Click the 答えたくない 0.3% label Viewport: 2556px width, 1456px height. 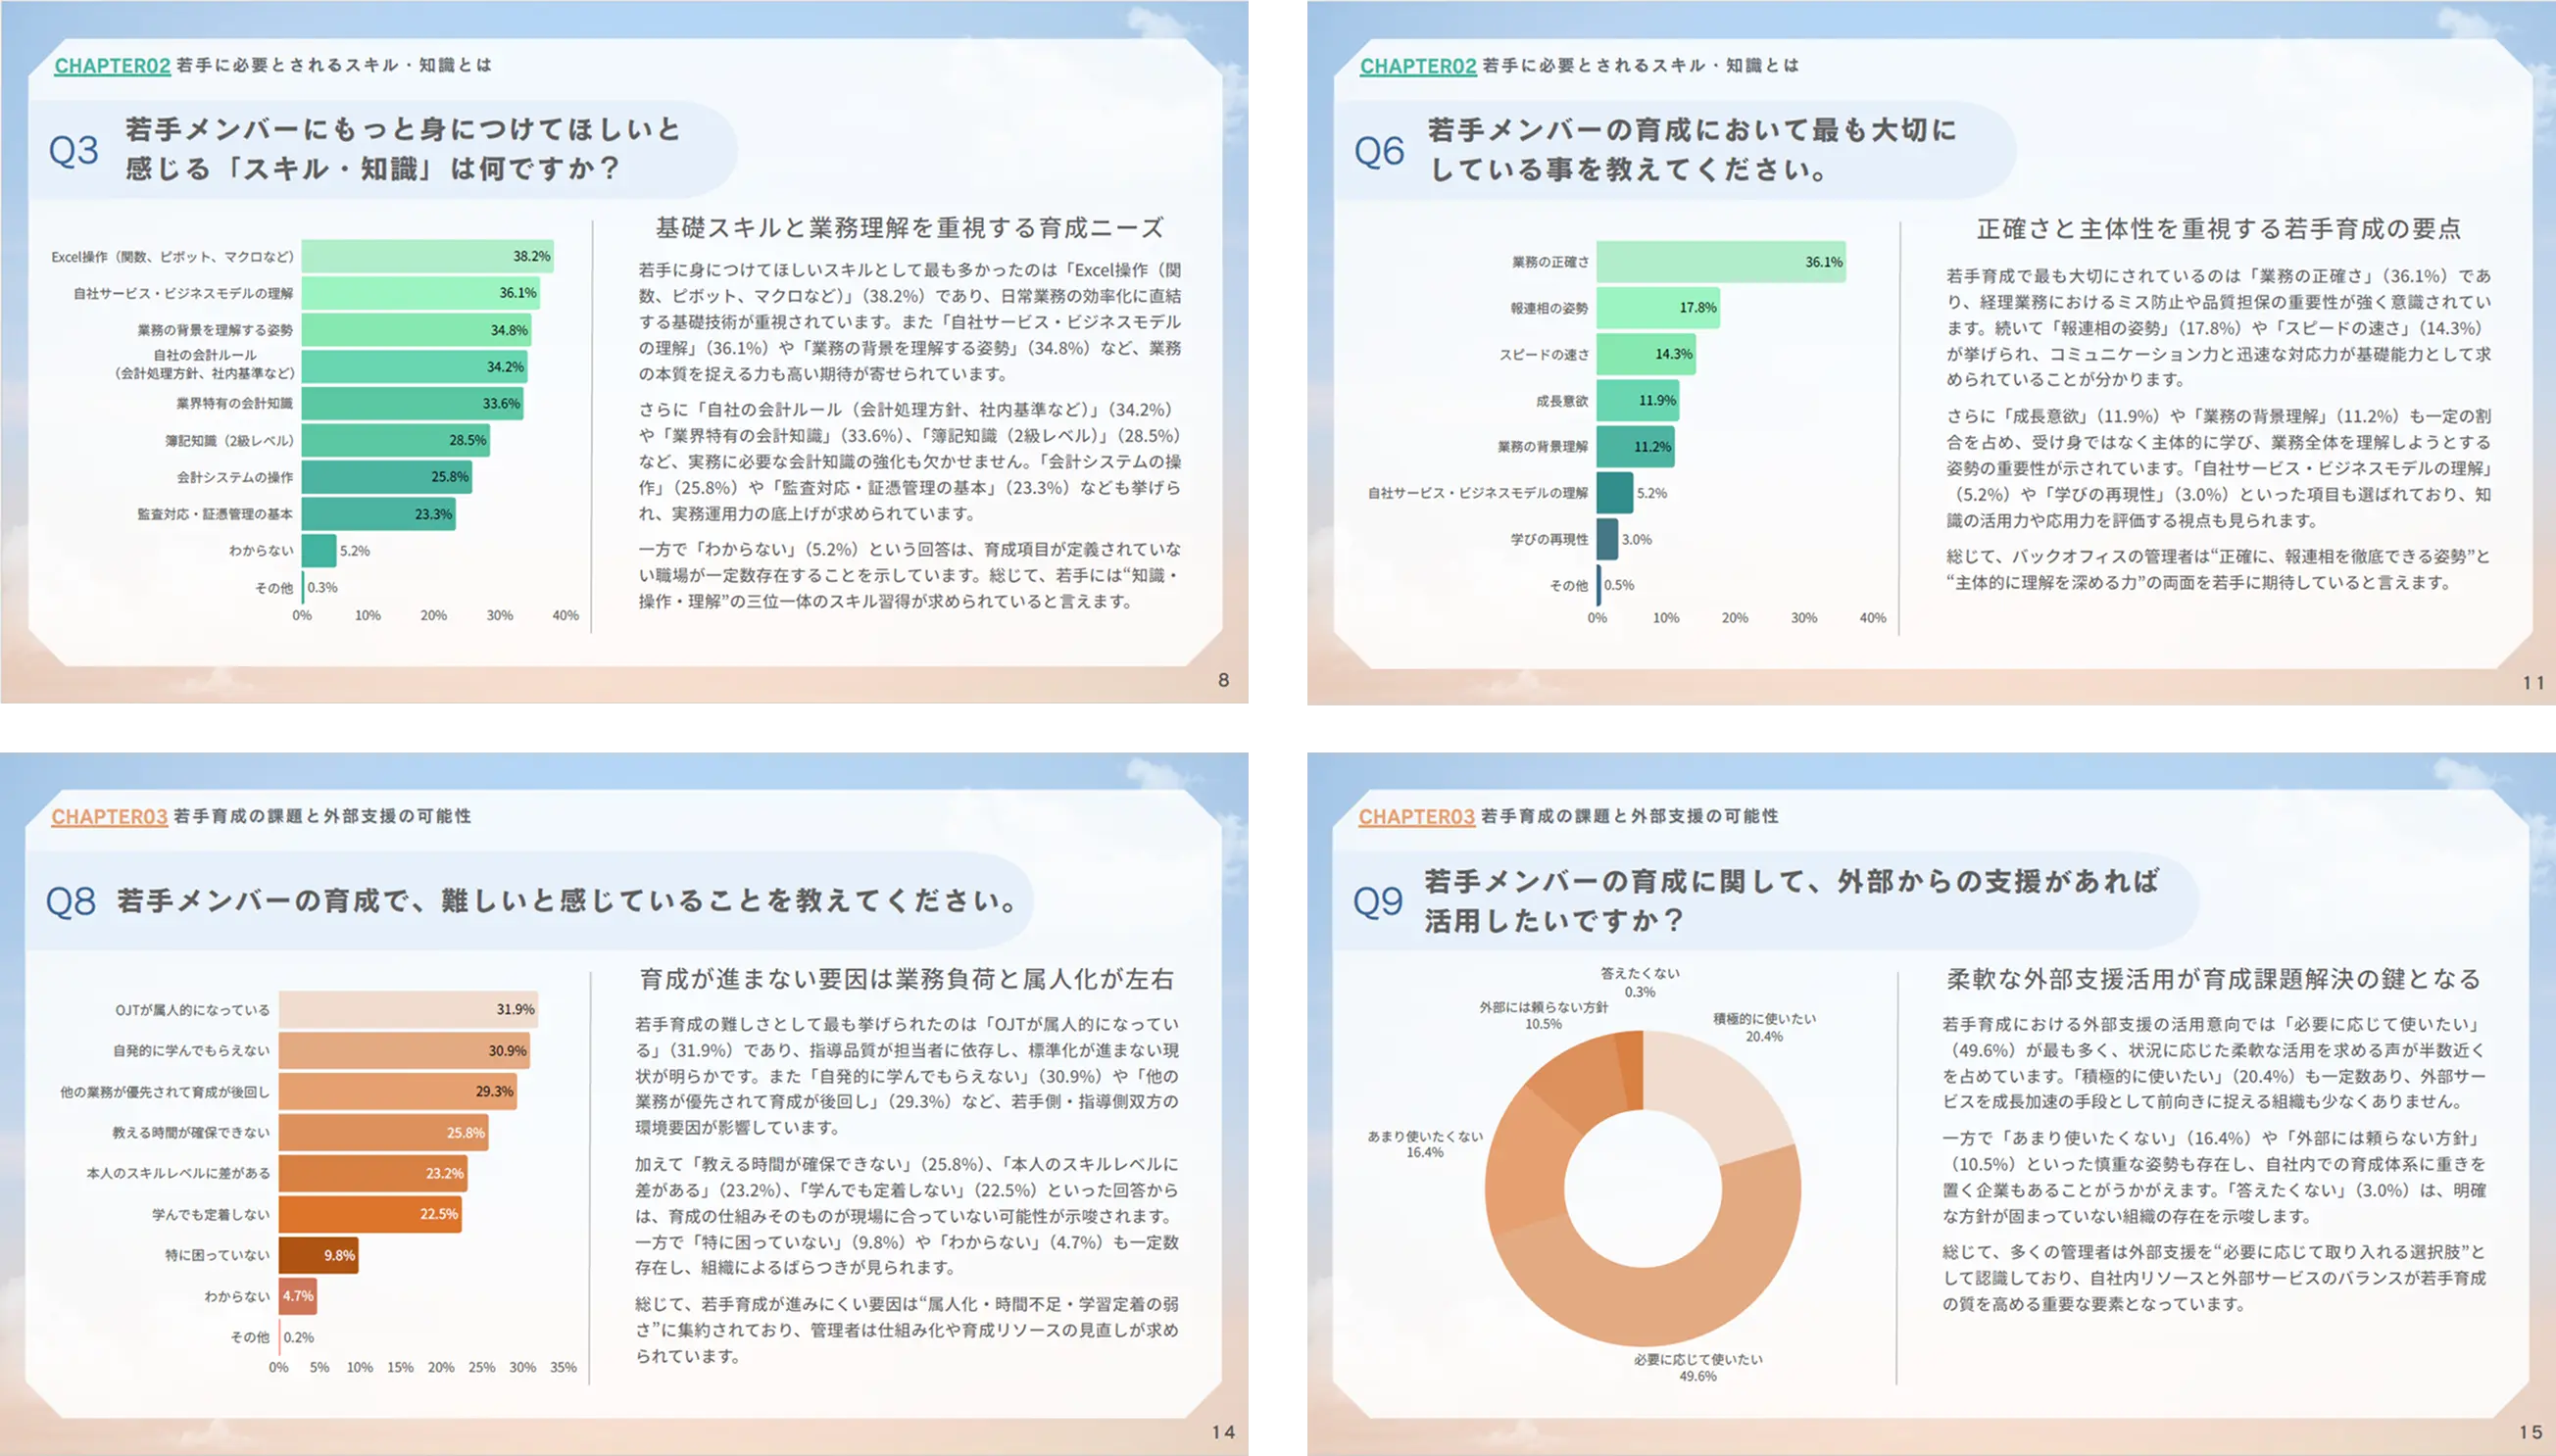click(x=1640, y=983)
